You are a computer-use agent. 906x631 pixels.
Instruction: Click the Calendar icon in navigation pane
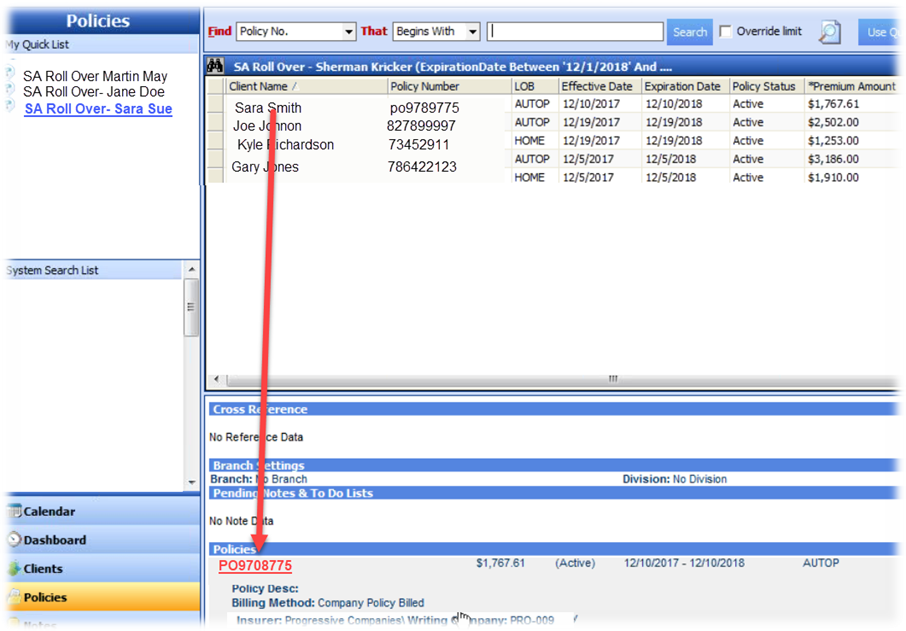[13, 511]
